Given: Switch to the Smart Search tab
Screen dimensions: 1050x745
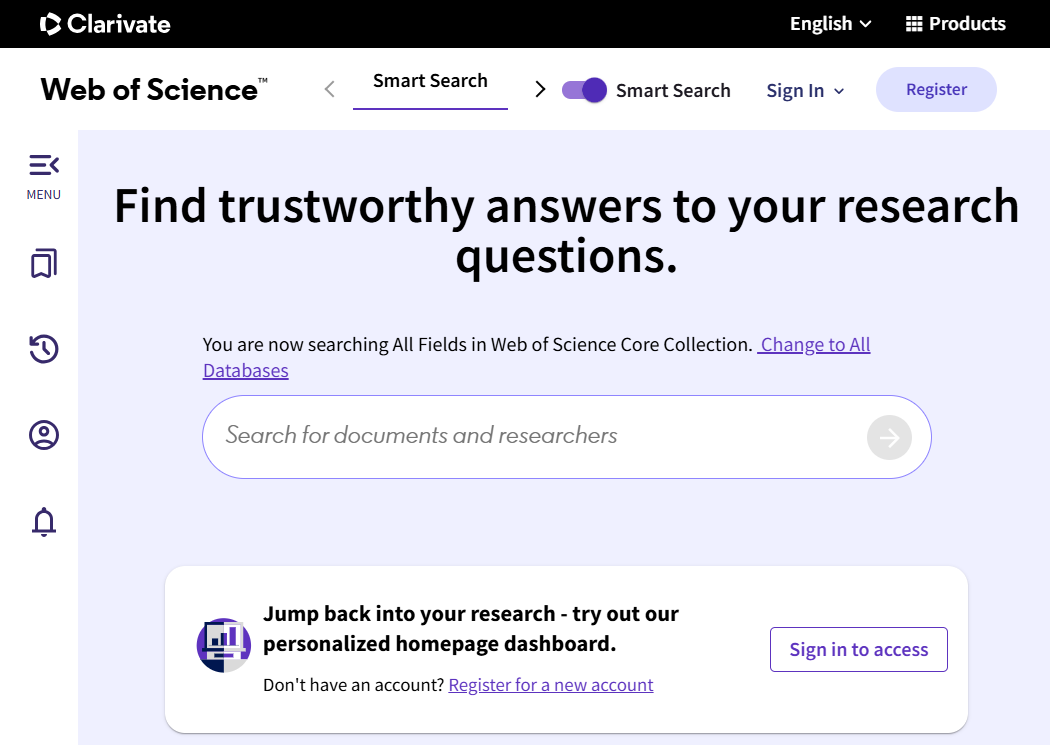Looking at the screenshot, I should [x=430, y=80].
